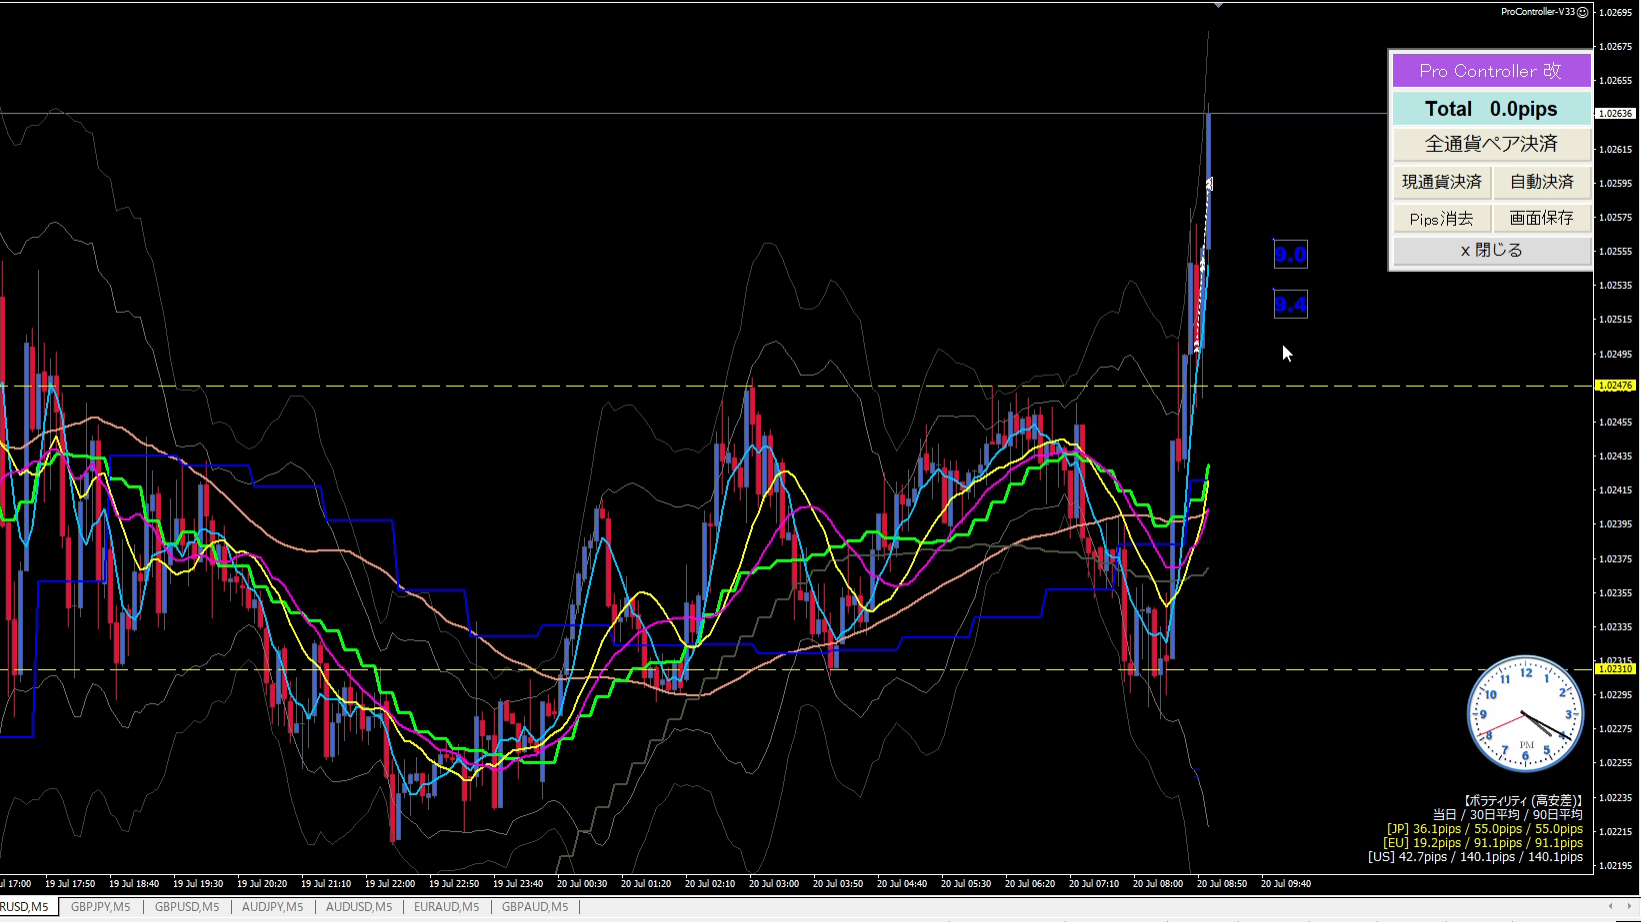The width and height of the screenshot is (1641, 923).
Task: Click the 19 Jul 22:00 time axis label
Action: click(x=389, y=884)
